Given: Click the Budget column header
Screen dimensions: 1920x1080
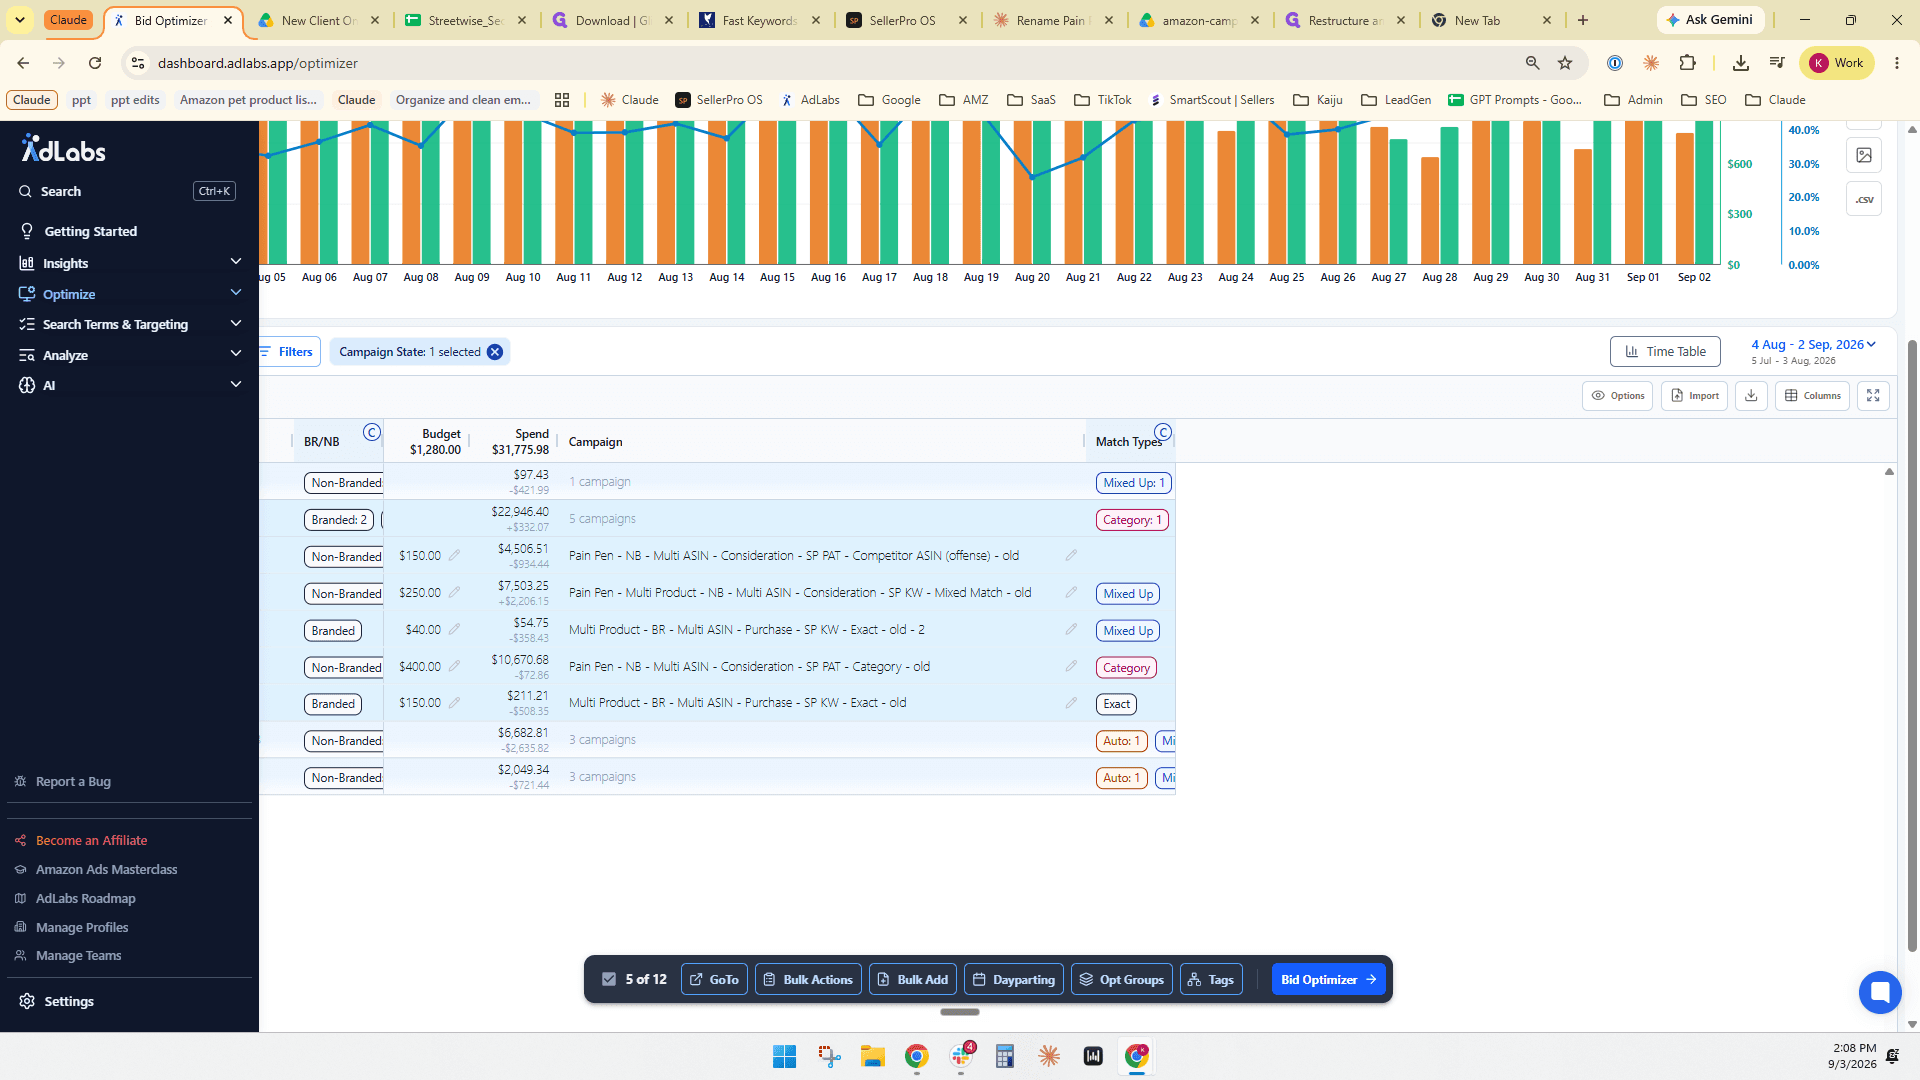Looking at the screenshot, I should [x=435, y=441].
